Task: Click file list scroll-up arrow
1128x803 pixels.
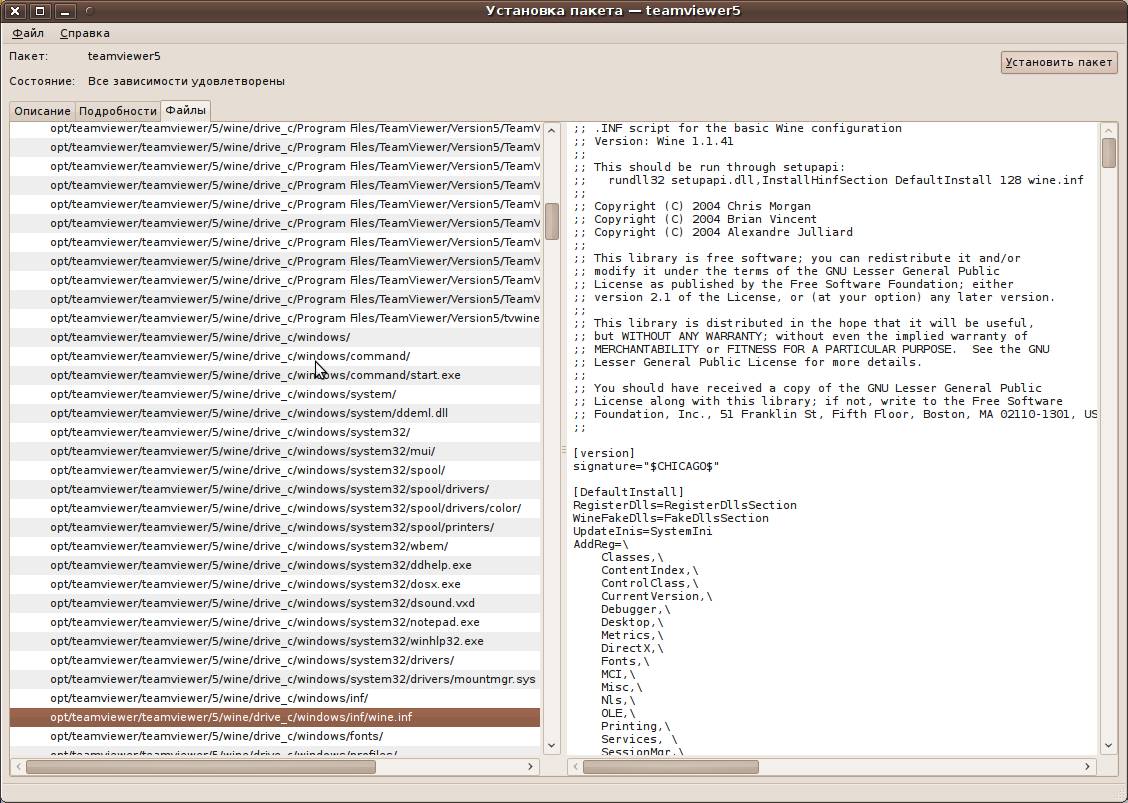Action: coord(552,130)
